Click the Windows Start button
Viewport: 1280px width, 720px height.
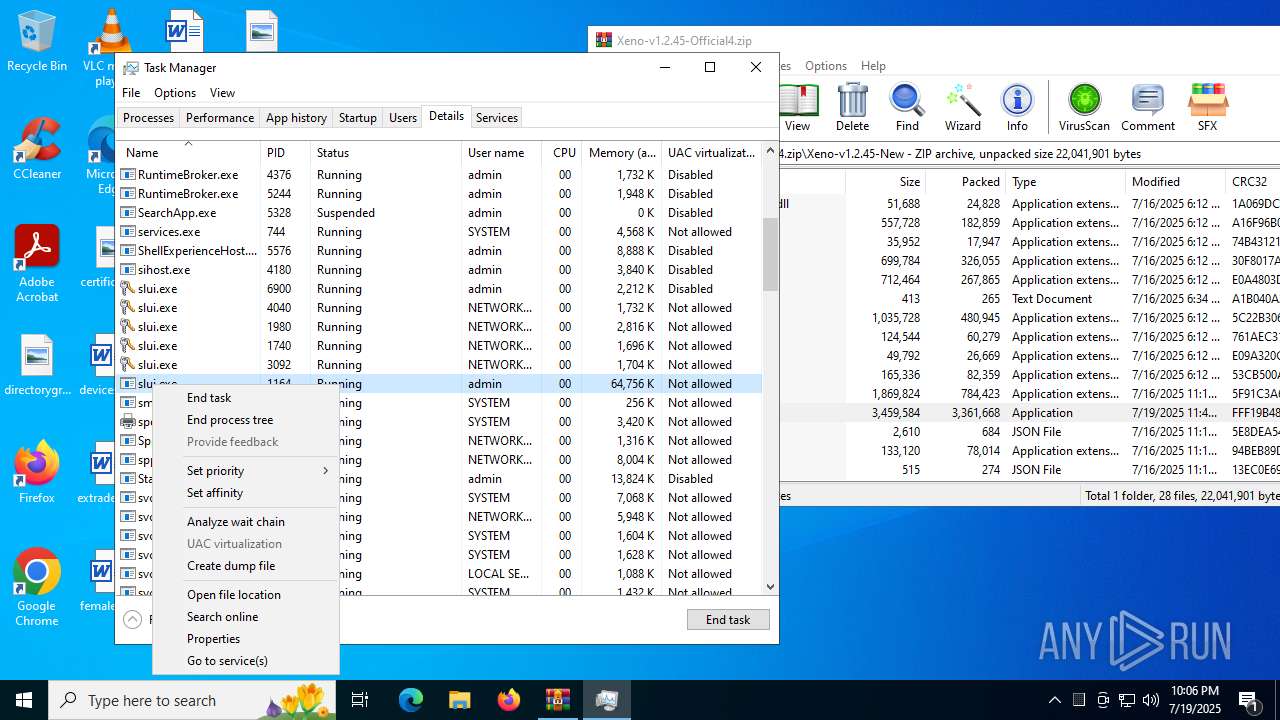point(24,700)
